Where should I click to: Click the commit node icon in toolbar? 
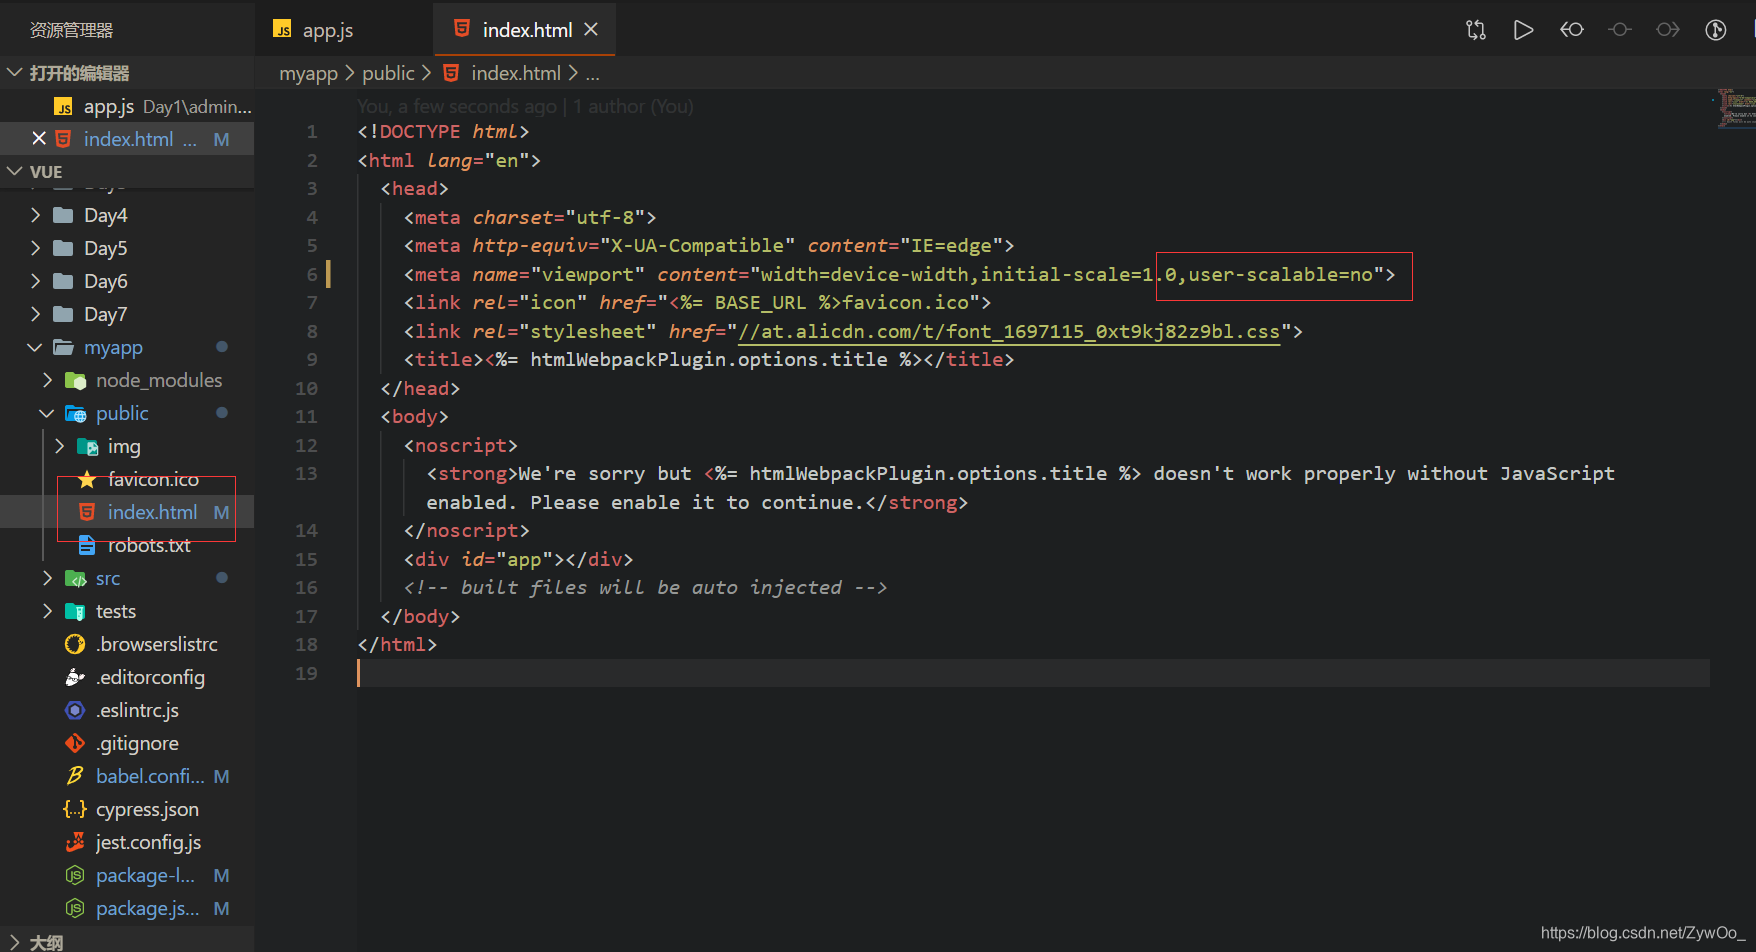click(x=1620, y=30)
